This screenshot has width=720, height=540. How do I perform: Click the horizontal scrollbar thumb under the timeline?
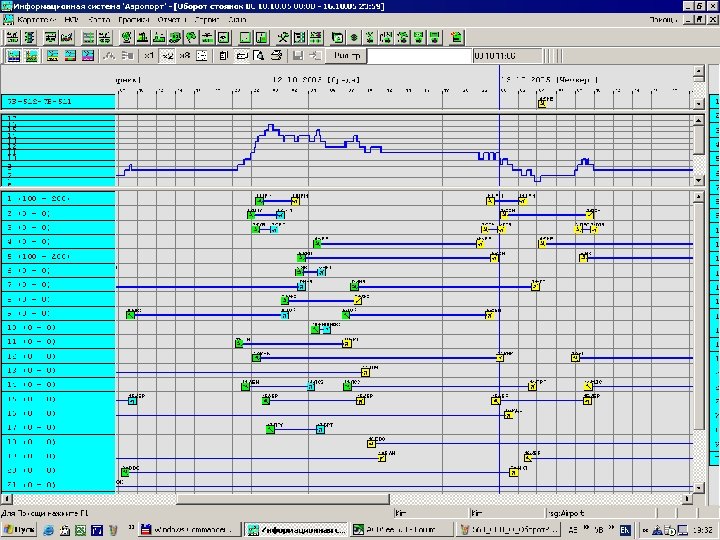283,499
